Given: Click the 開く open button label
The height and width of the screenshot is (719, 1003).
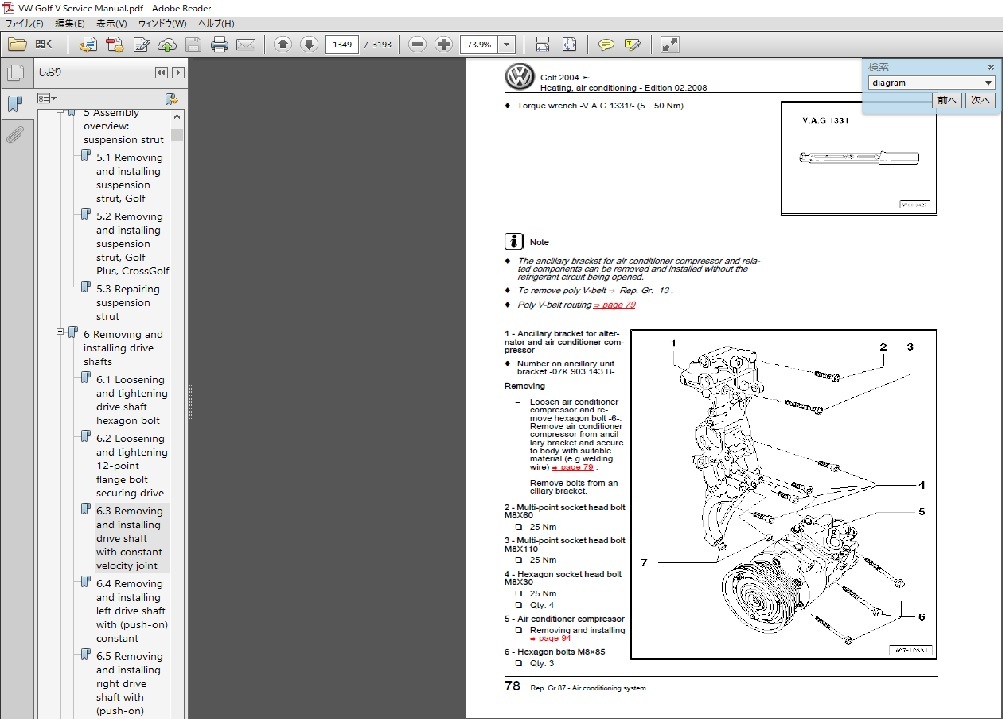Looking at the screenshot, I should [x=44, y=44].
